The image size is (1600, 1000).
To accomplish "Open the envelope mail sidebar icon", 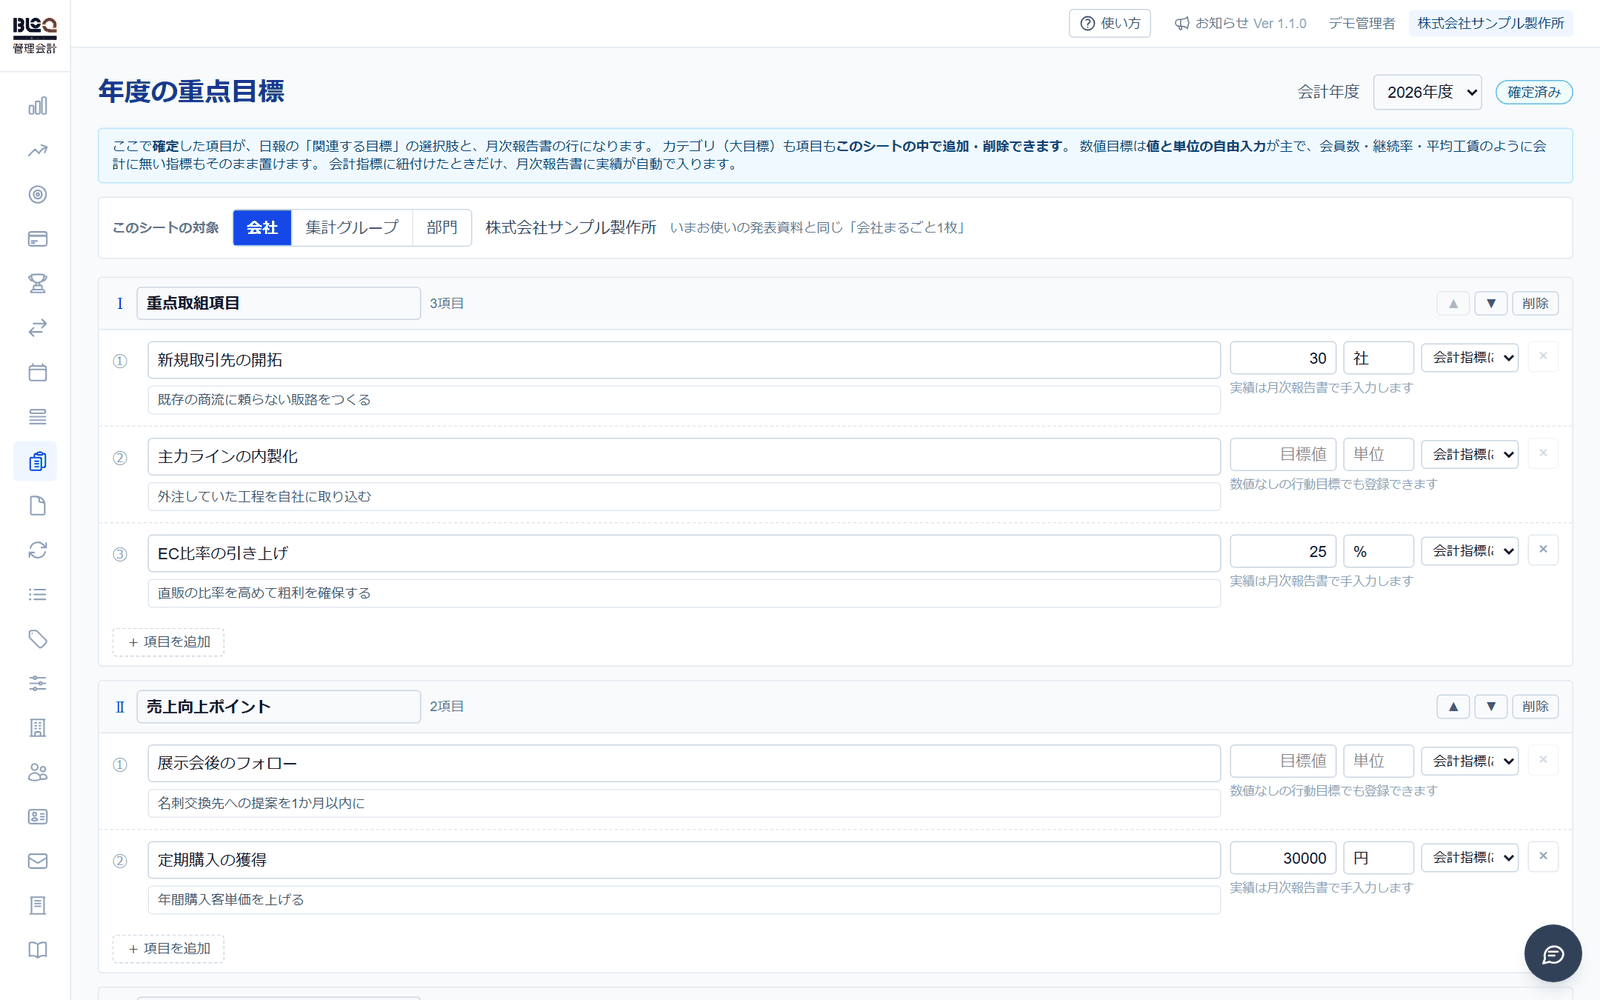I will point(37,861).
